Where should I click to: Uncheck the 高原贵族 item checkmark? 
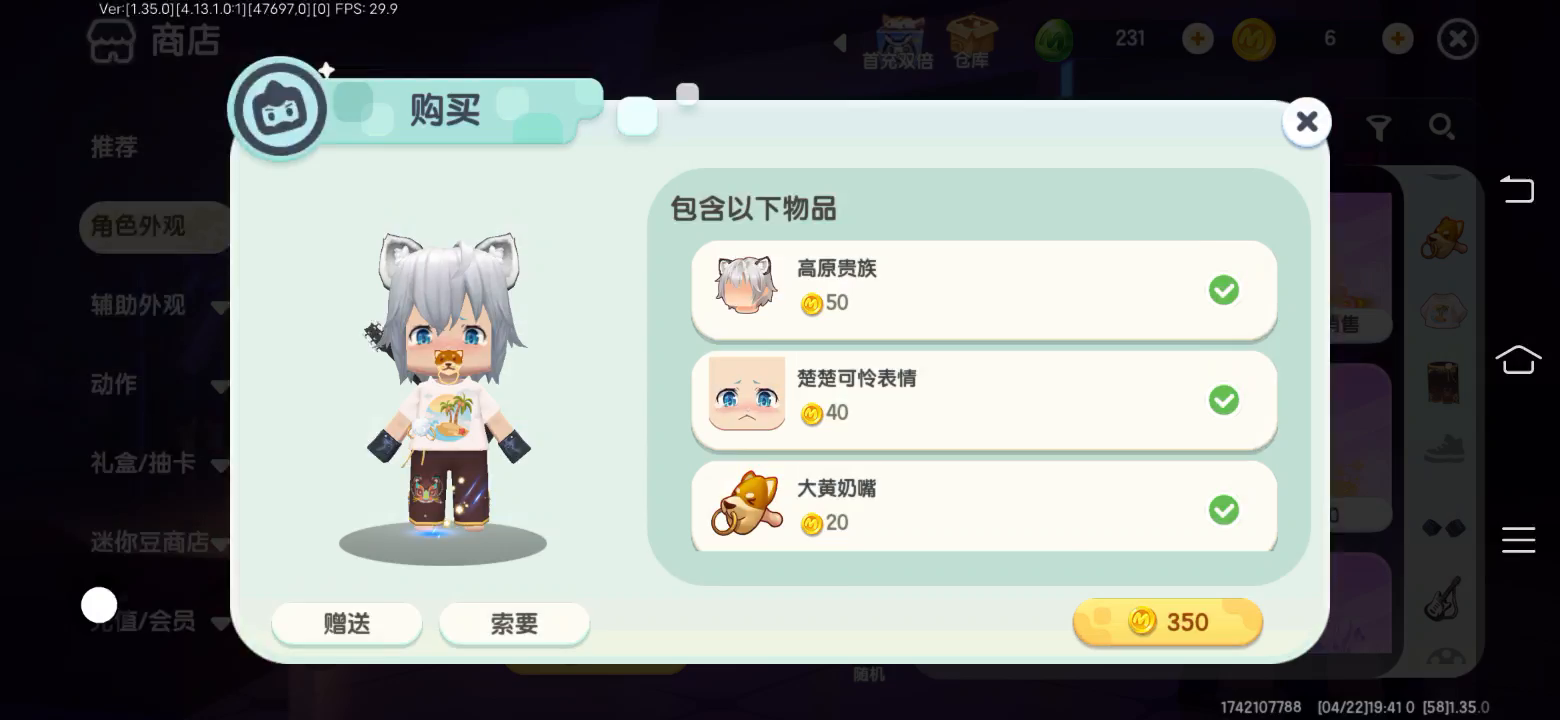[1223, 290]
